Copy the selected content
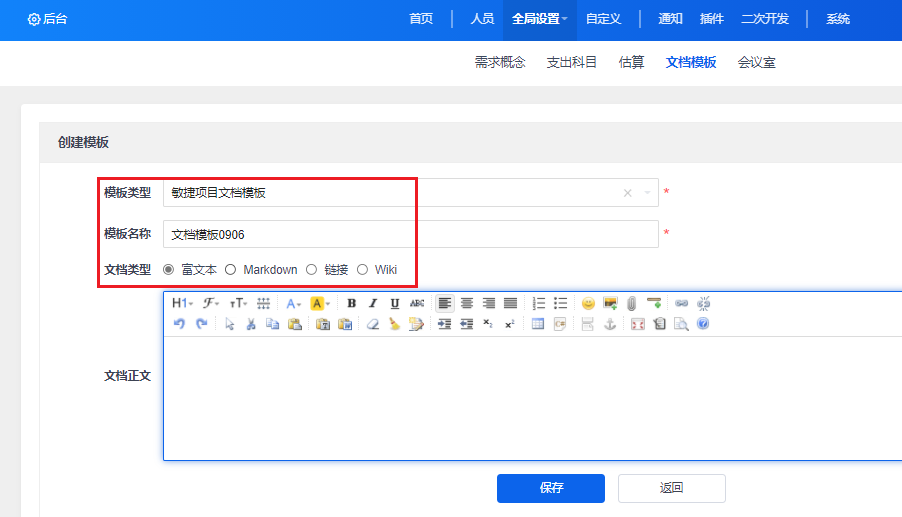This screenshot has width=902, height=517. (x=273, y=324)
